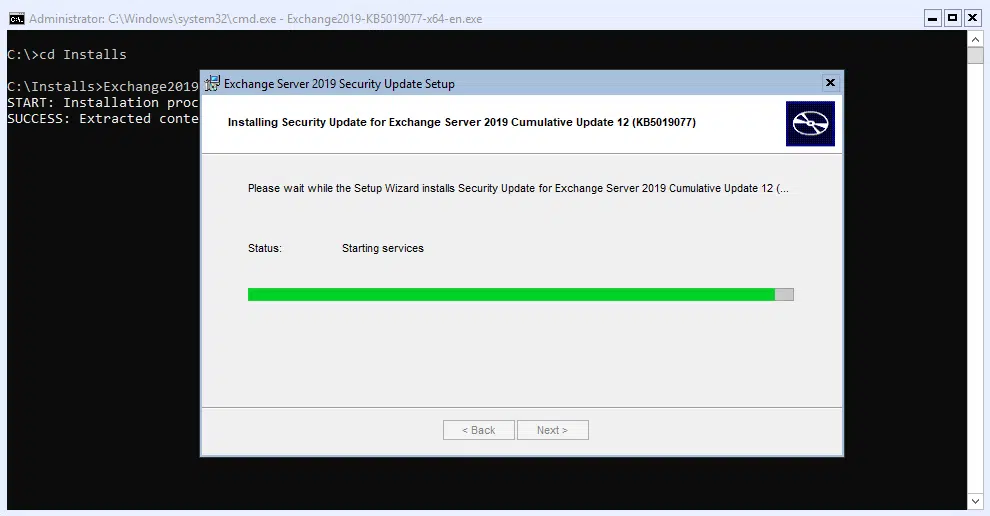Click the 'C:\Installs>Exchange2019' console line
The width and height of the screenshot is (990, 516).
103,87
